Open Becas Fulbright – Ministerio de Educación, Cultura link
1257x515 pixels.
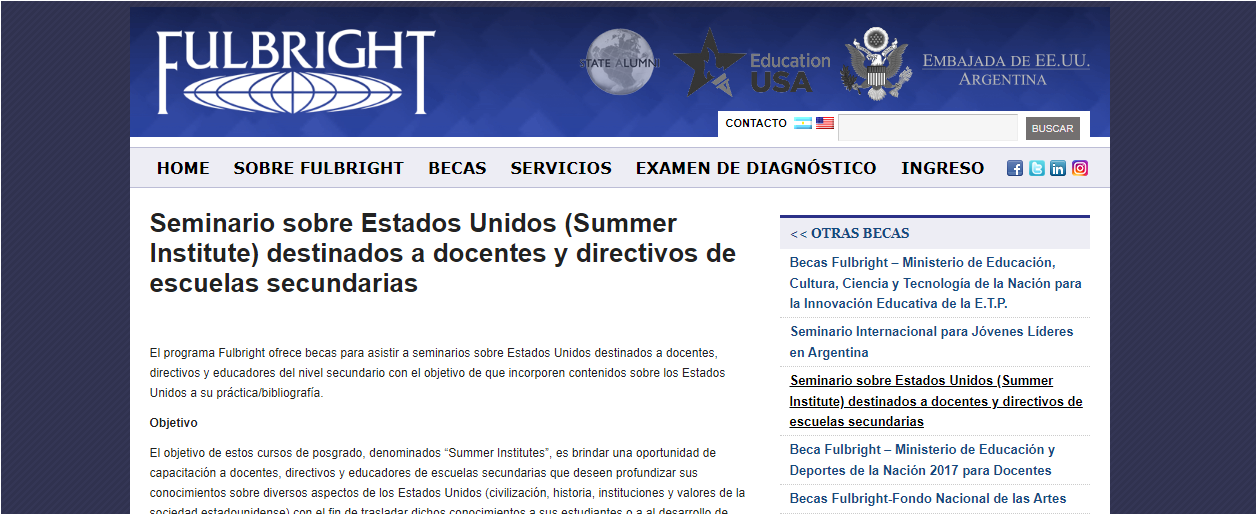(x=936, y=283)
